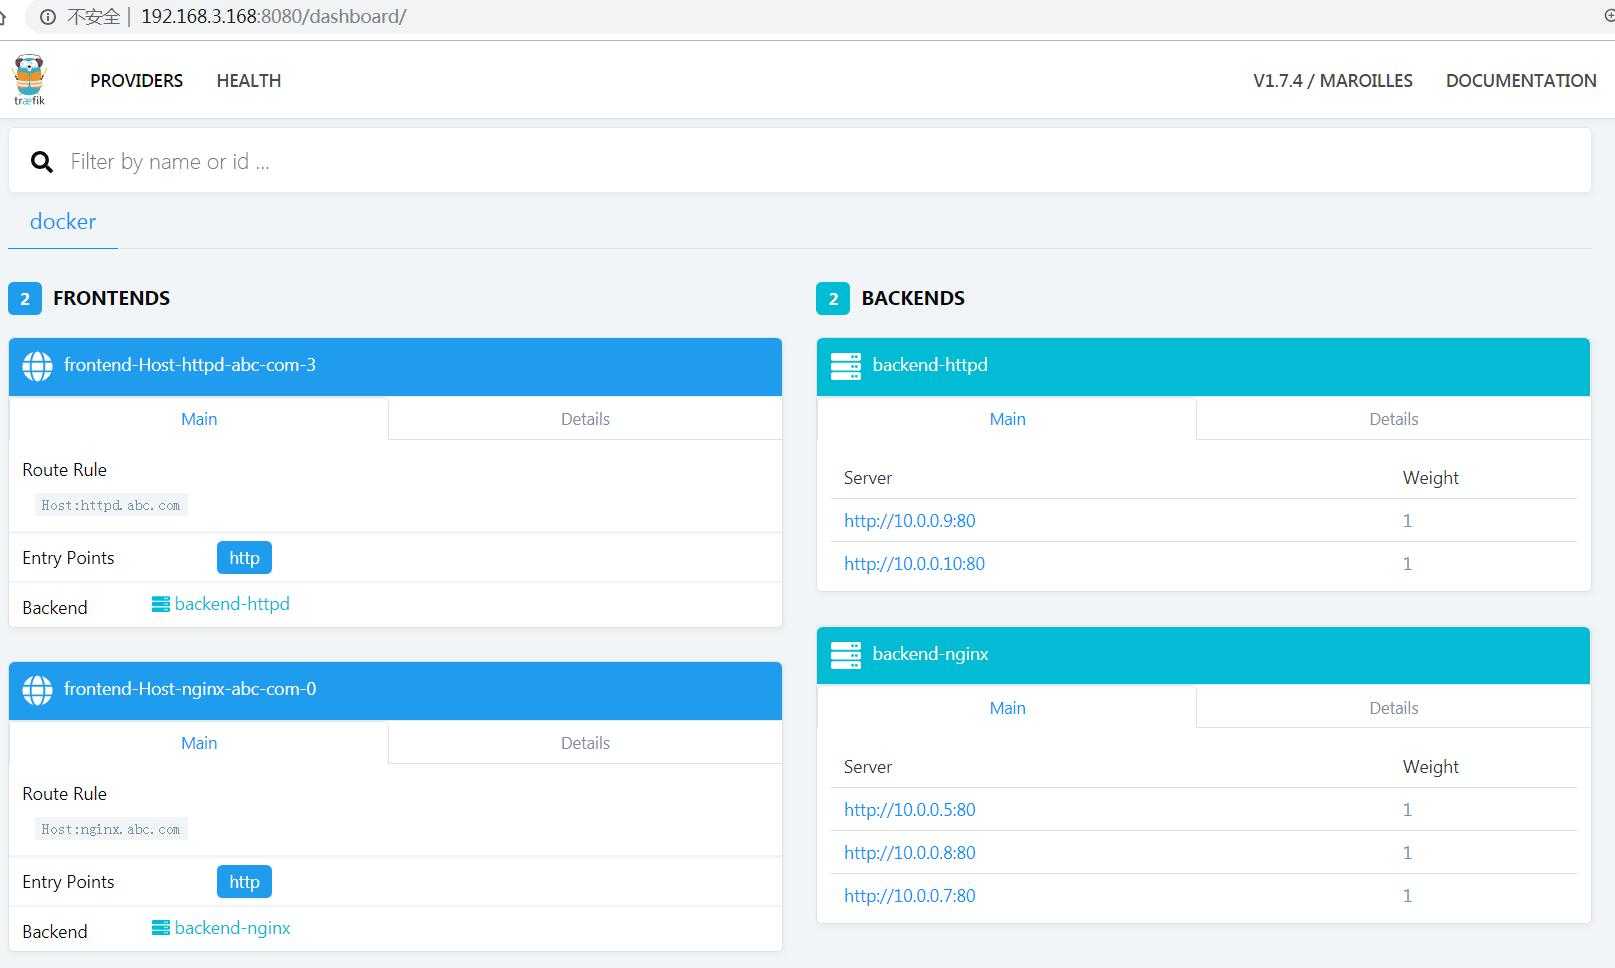Screen dimensions: 1615x968
Task: Click the backend-nginx card title
Action: (x=930, y=654)
